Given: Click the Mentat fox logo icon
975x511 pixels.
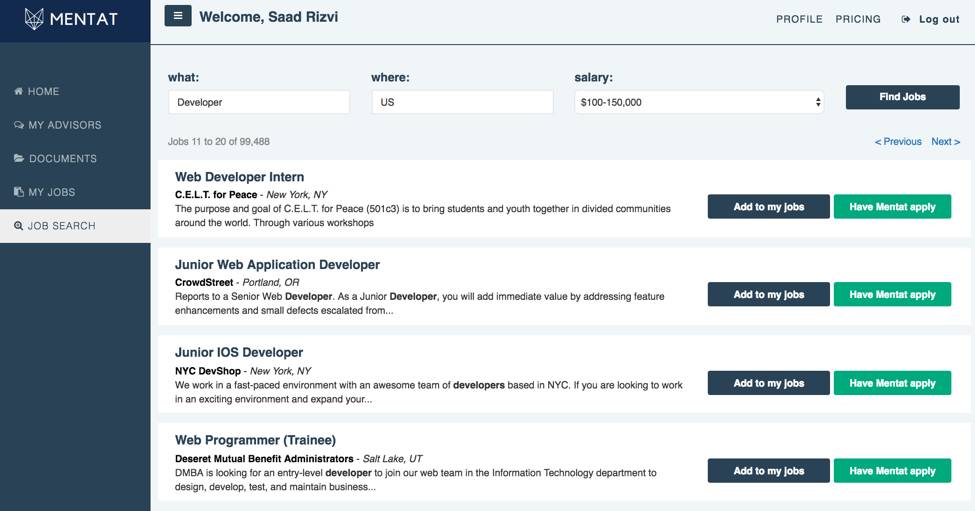Looking at the screenshot, I should pos(35,19).
